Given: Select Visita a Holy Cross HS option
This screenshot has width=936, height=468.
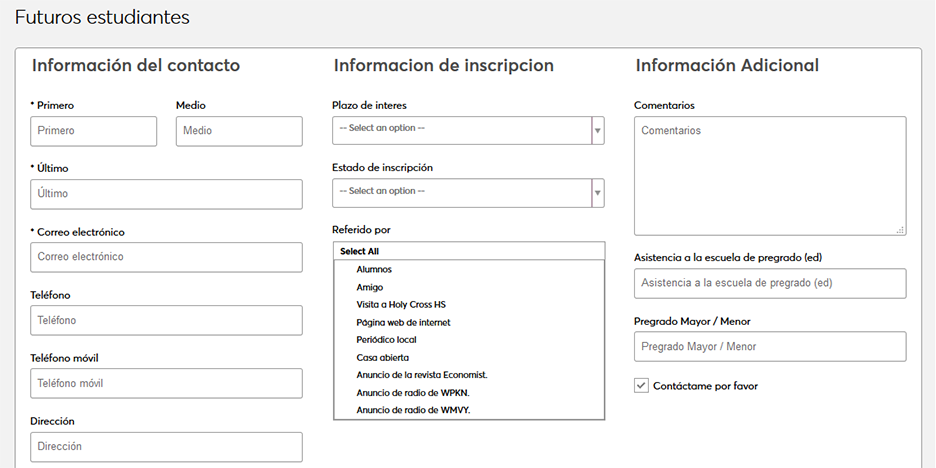Looking at the screenshot, I should [401, 305].
